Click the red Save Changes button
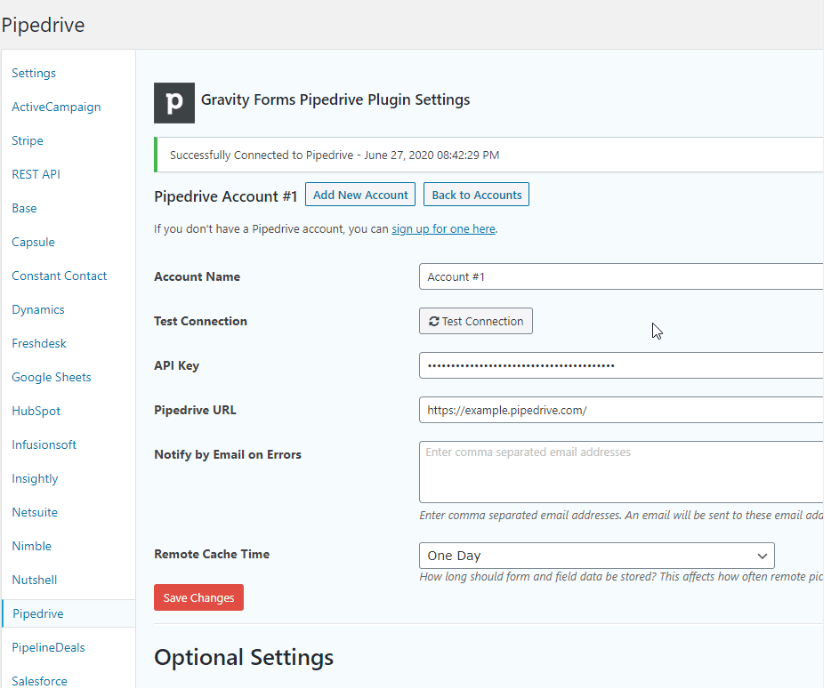 click(x=198, y=598)
